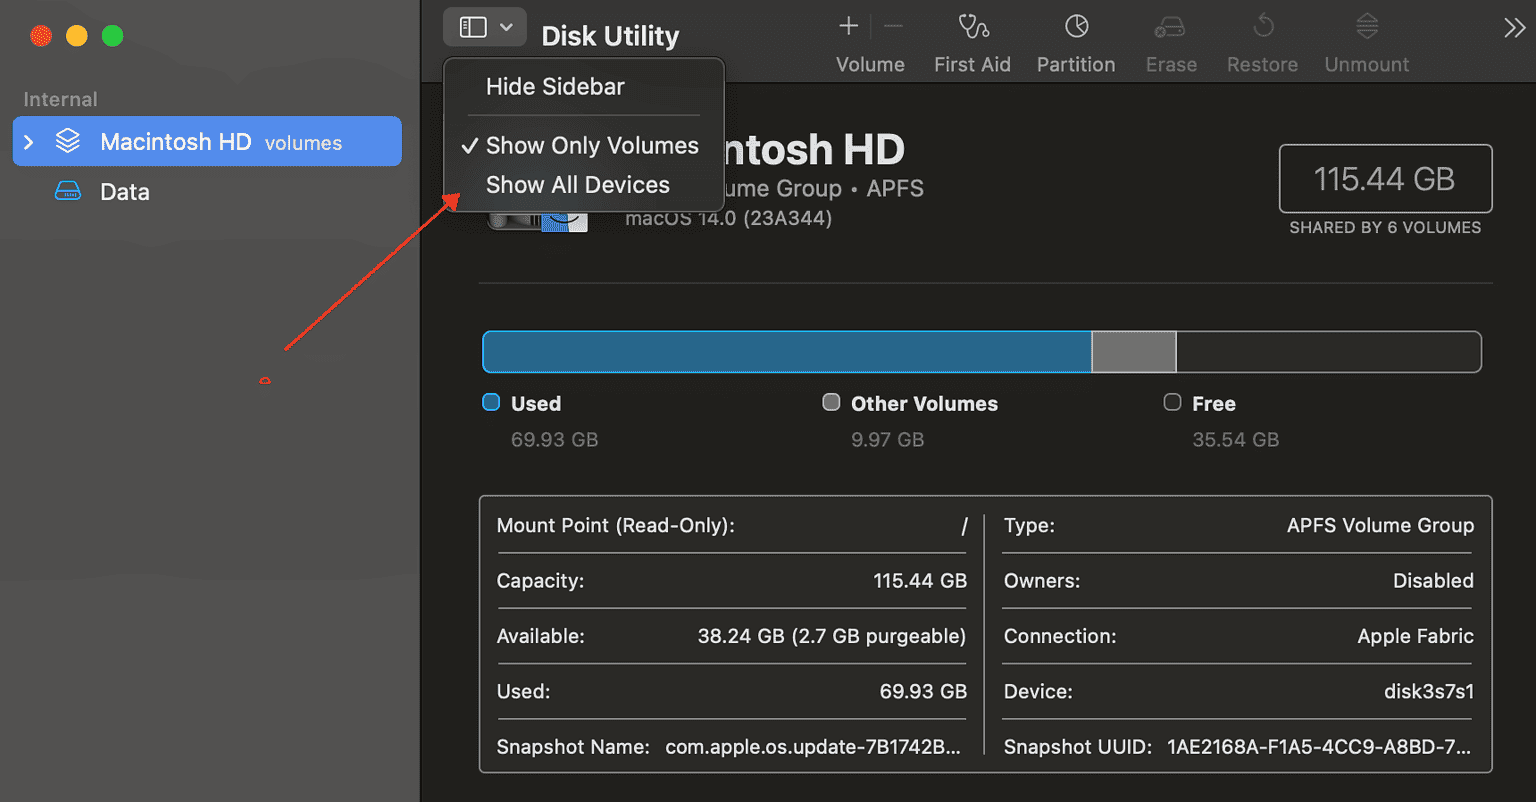Viewport: 1536px width, 802px height.
Task: Toggle the Show Only Volumes setting
Action: click(591, 145)
